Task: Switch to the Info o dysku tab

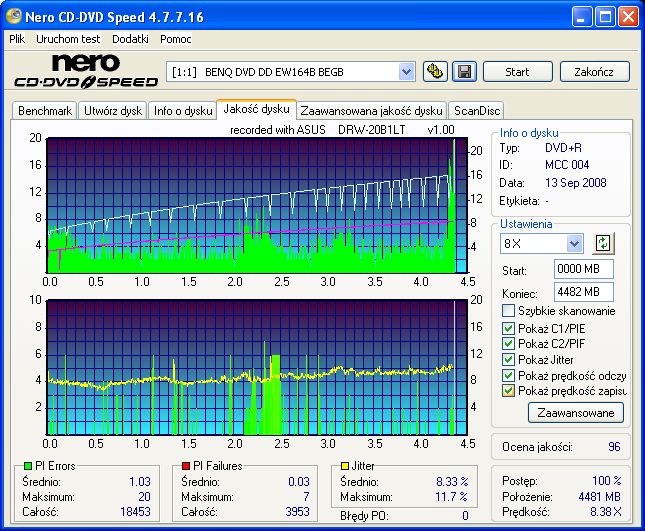Action: tap(183, 111)
